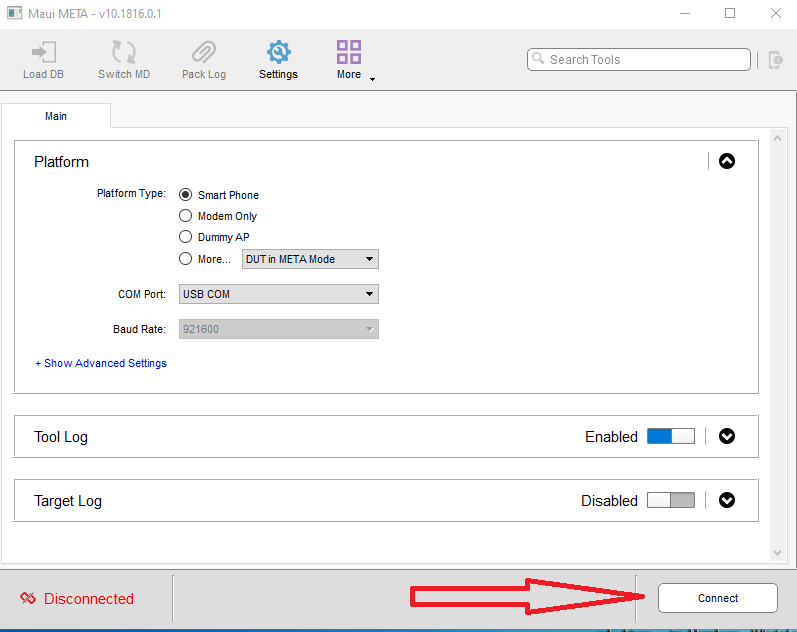Click the Disconnected status text
797x632 pixels.
coord(89,598)
